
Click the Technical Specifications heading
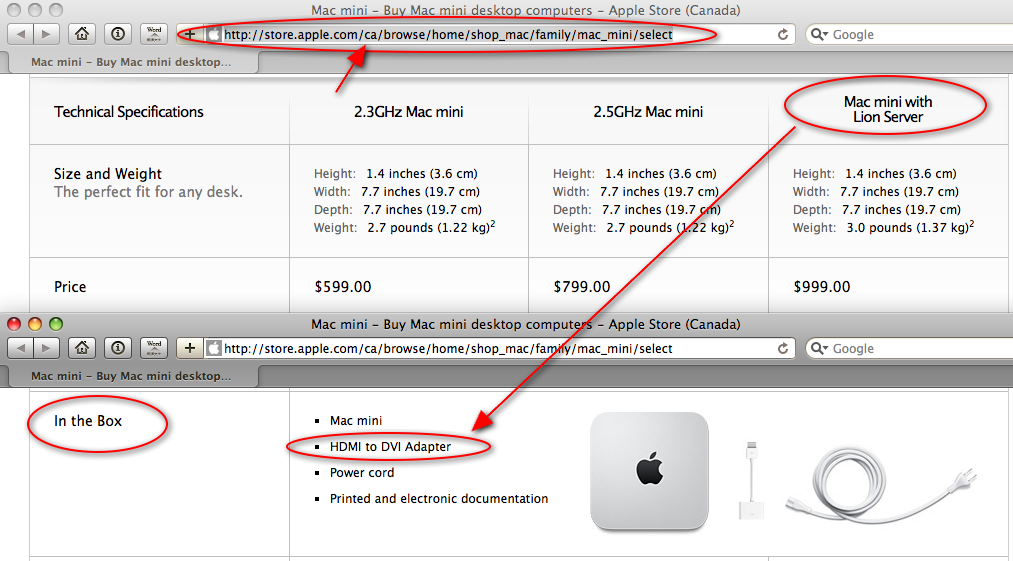tap(129, 112)
